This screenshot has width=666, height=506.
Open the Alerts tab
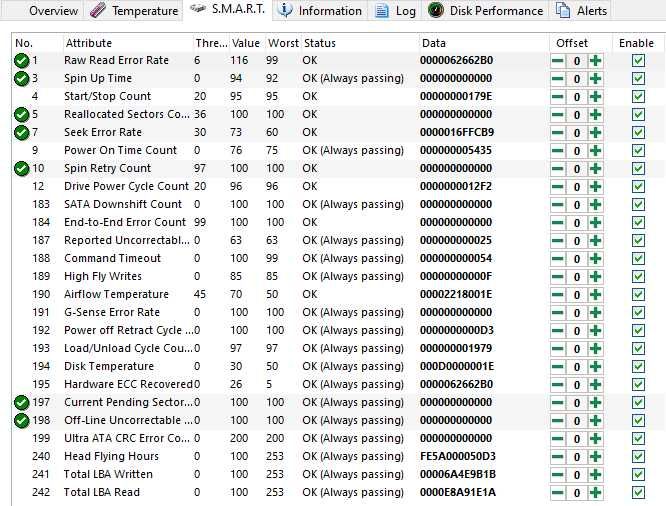coord(581,10)
